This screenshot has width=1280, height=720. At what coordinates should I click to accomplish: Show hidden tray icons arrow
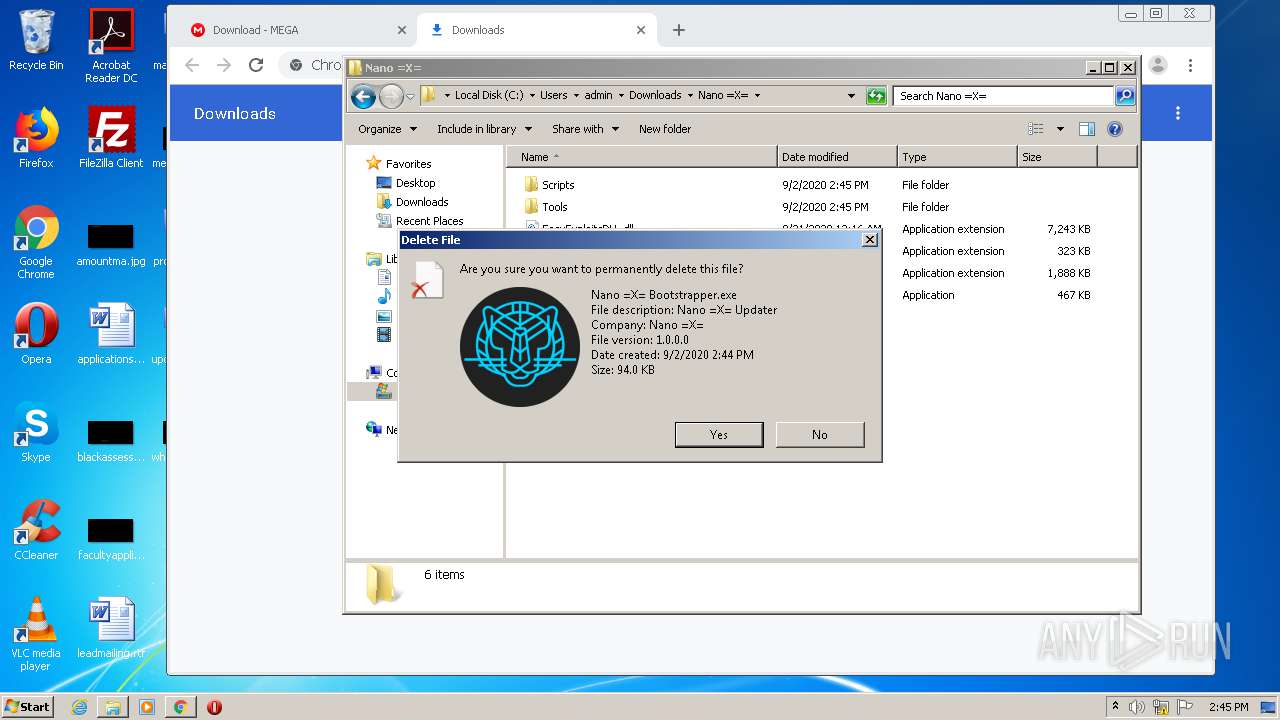click(1115, 707)
